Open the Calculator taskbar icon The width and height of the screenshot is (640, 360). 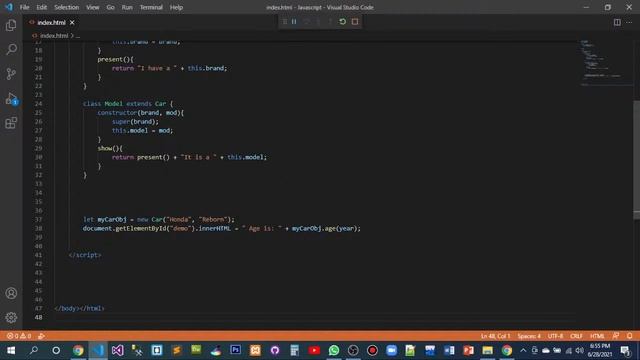pos(294,350)
